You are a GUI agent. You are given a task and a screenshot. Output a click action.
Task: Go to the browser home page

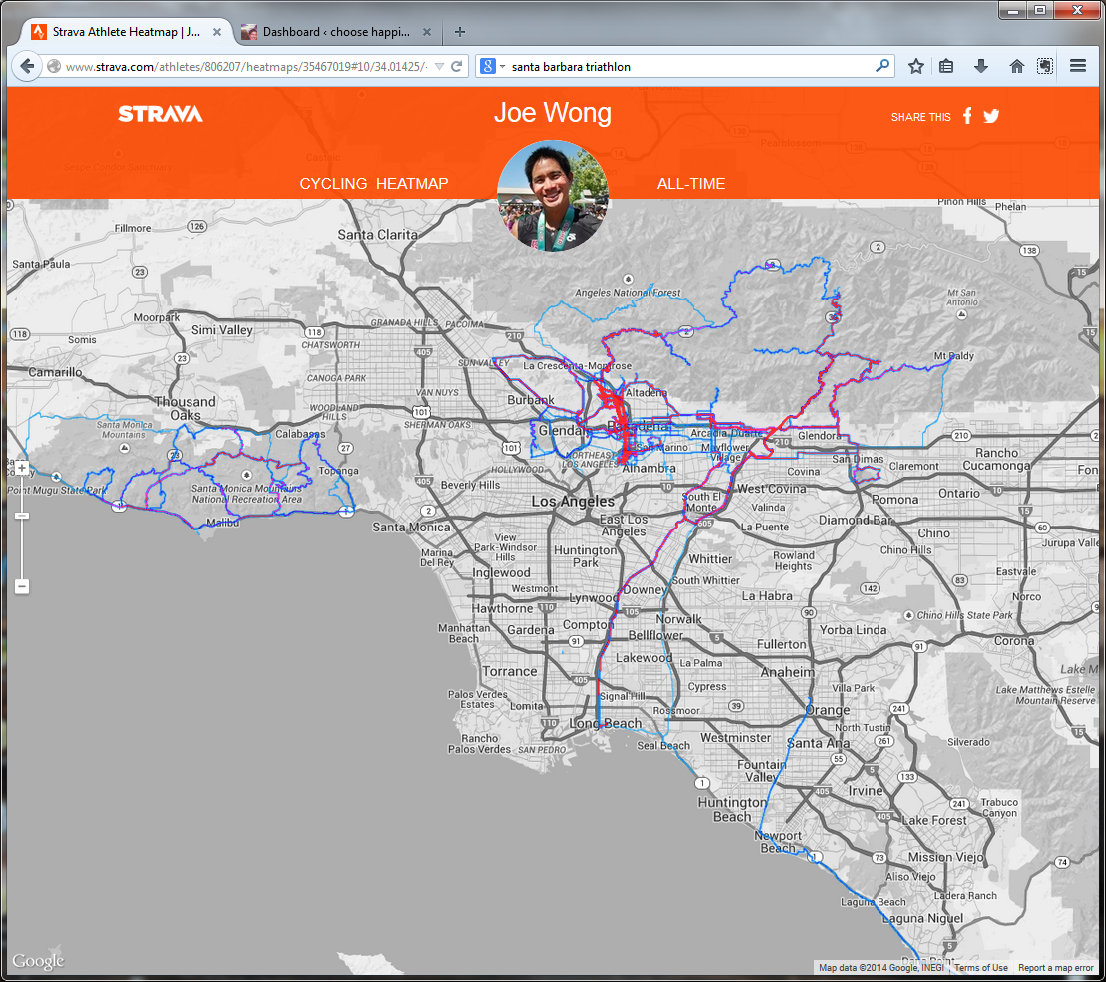click(1016, 67)
